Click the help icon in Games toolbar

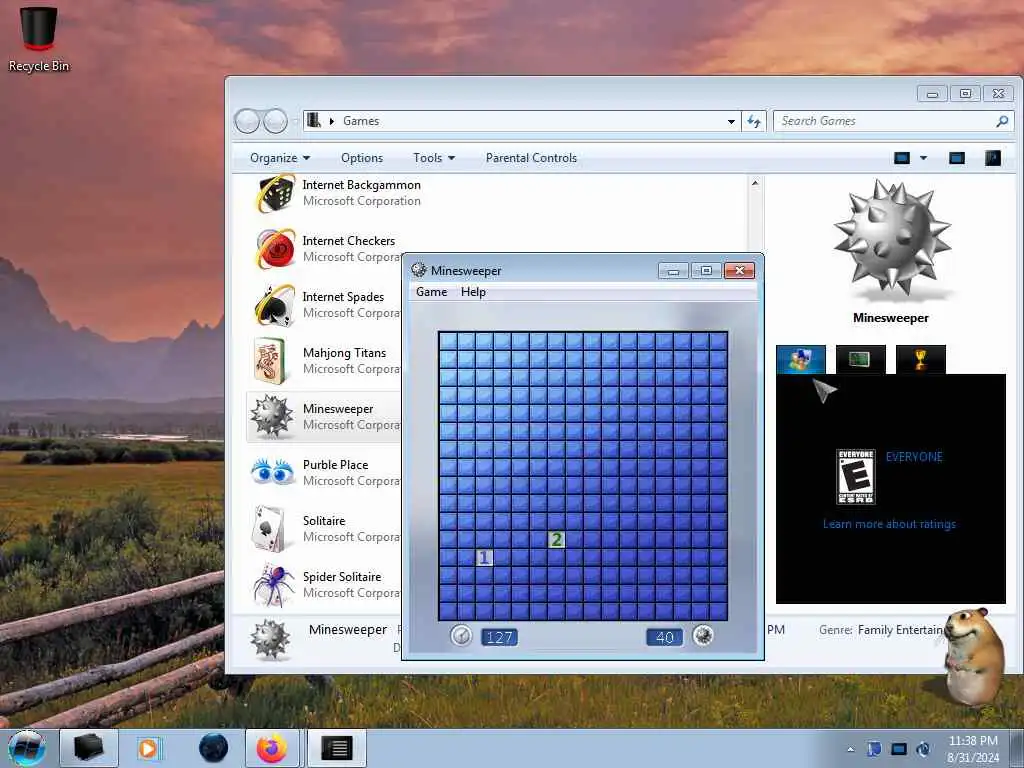993,158
